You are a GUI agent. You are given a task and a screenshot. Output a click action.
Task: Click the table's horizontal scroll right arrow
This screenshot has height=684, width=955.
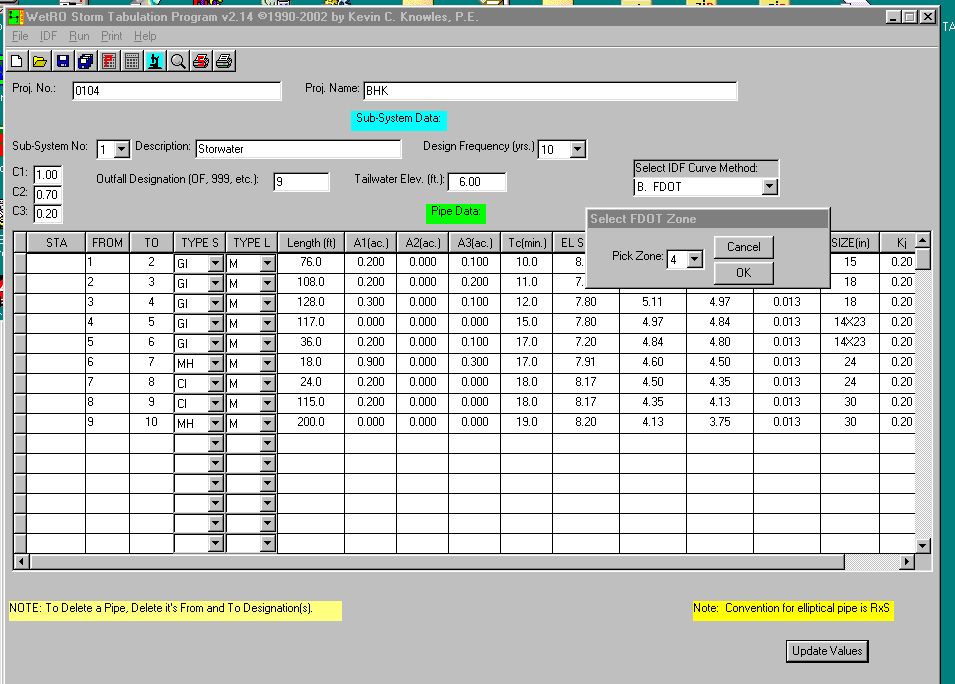click(907, 562)
